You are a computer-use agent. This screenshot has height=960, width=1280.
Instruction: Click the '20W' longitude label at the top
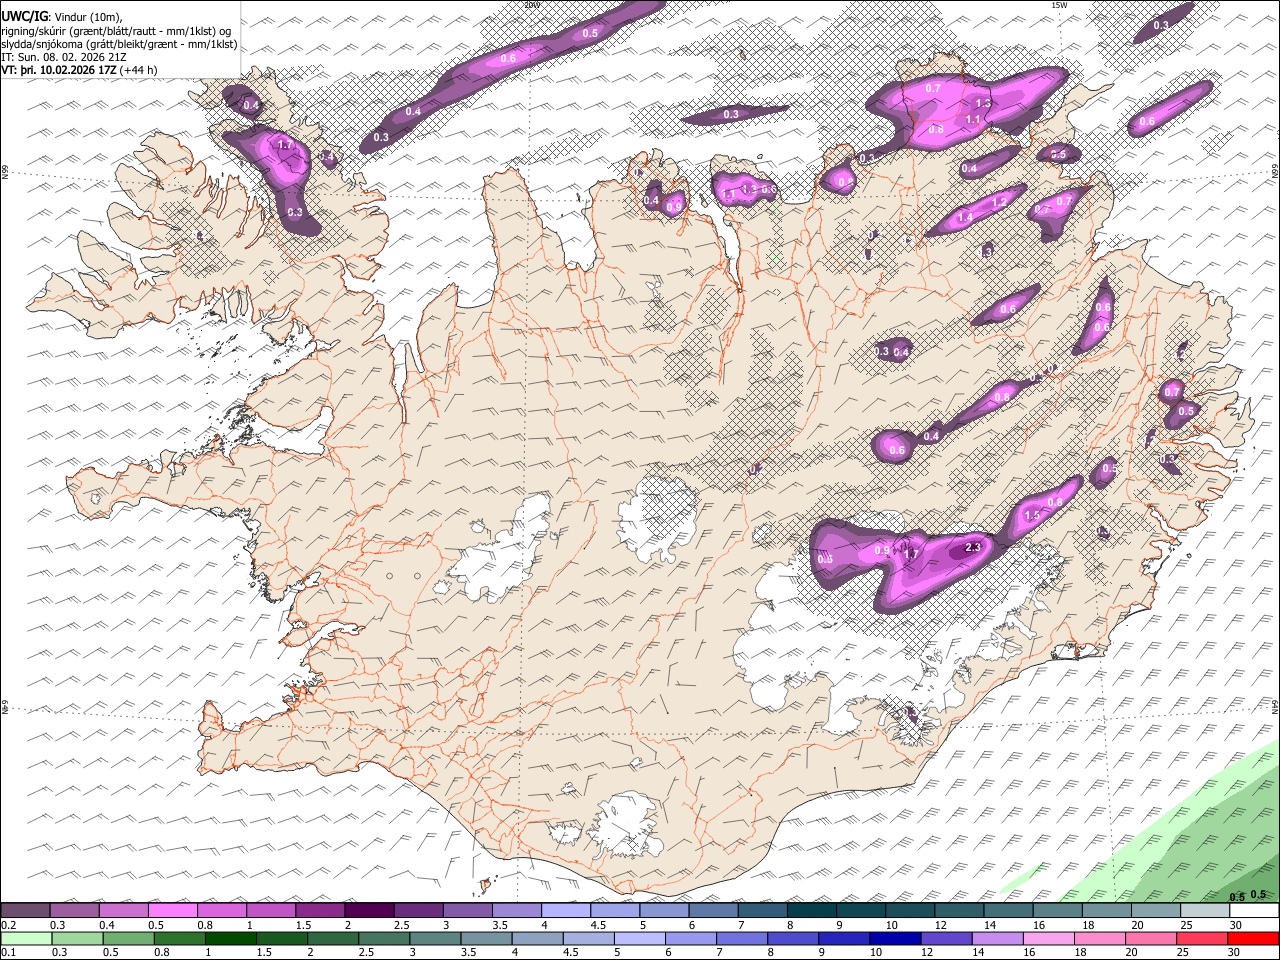tap(532, 5)
